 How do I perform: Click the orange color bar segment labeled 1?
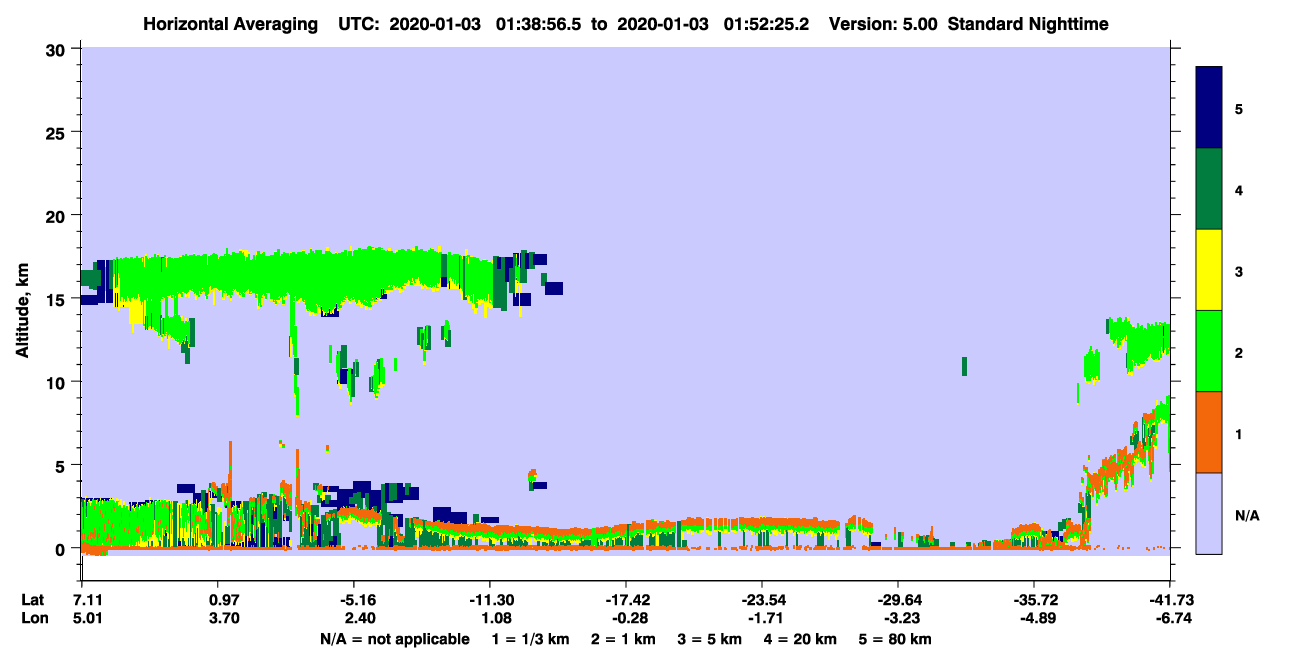pyautogui.click(x=1209, y=432)
